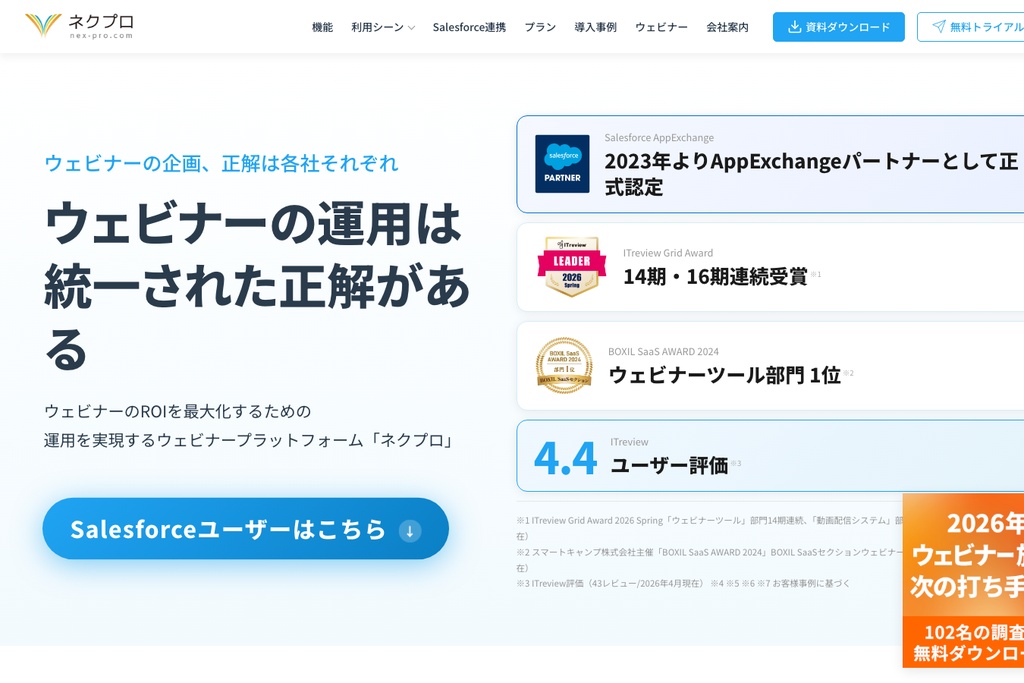Viewport: 1024px width, 683px height.
Task: Click the ※2 スマートキャンプ株式会社 footnote
Action: pos(710,560)
